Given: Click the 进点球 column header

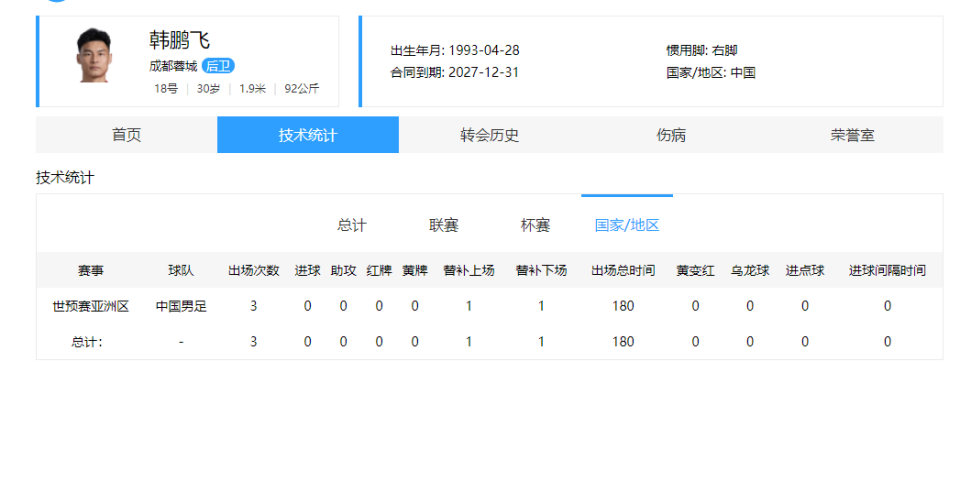Looking at the screenshot, I should [x=804, y=270].
